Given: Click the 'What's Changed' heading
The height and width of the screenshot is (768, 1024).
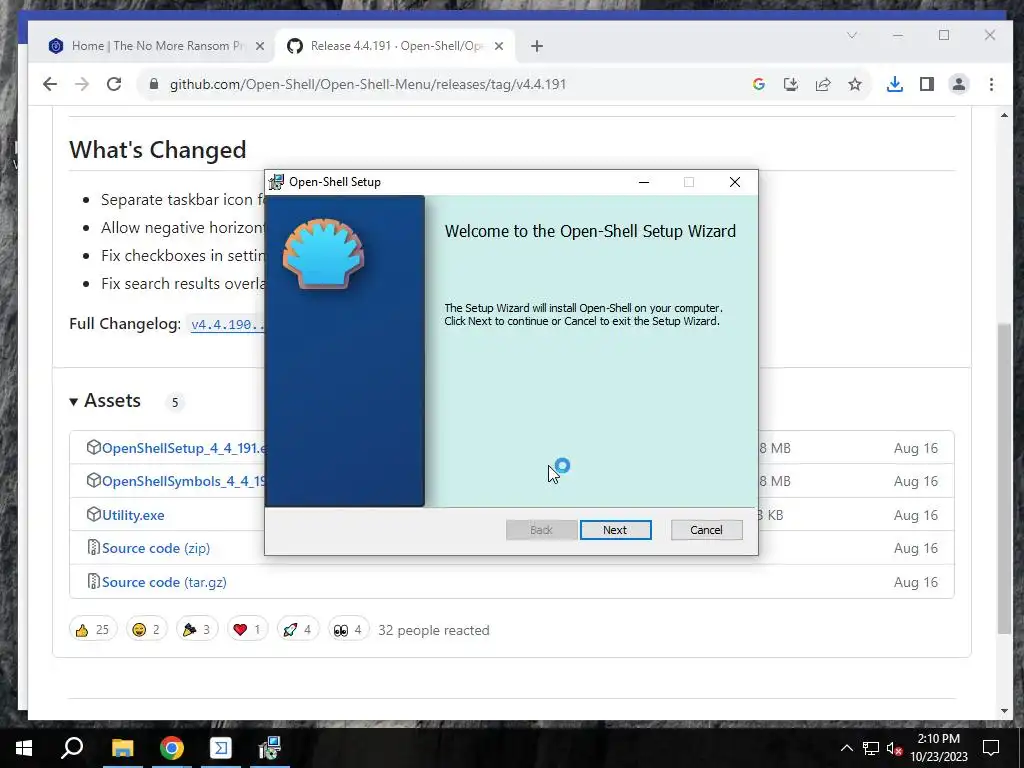Looking at the screenshot, I should point(158,150).
